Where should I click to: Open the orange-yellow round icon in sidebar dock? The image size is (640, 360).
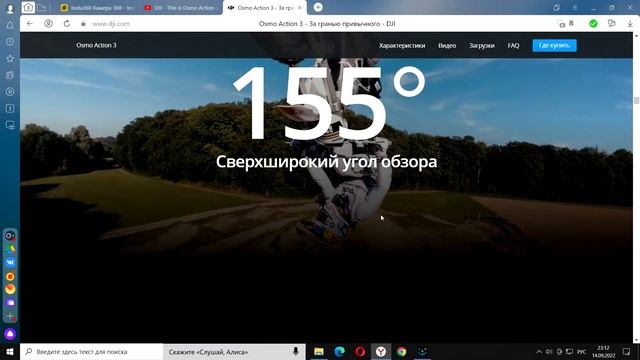tap(10, 289)
